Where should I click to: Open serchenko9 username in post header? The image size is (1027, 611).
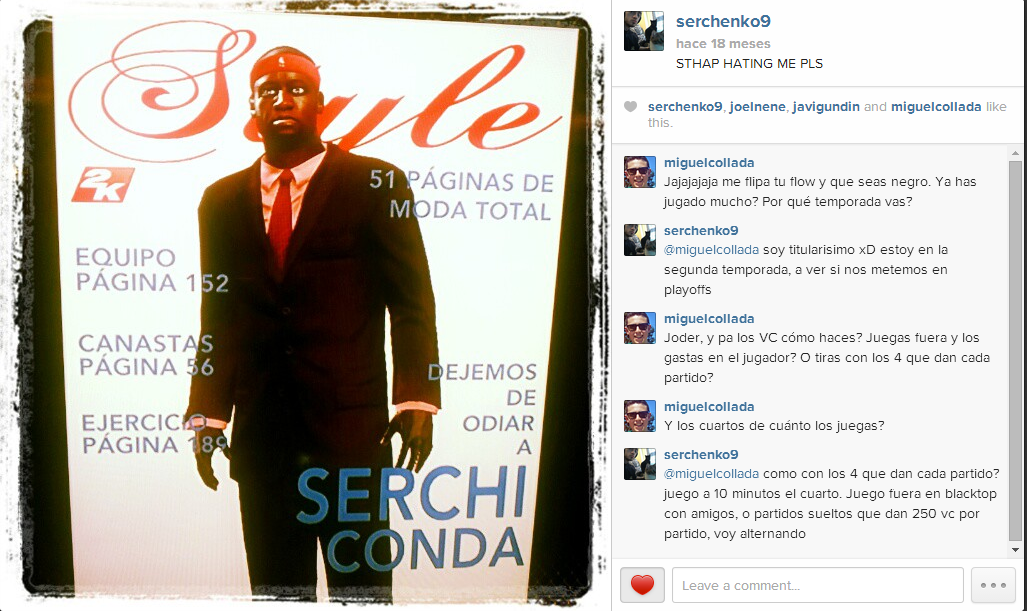click(723, 21)
